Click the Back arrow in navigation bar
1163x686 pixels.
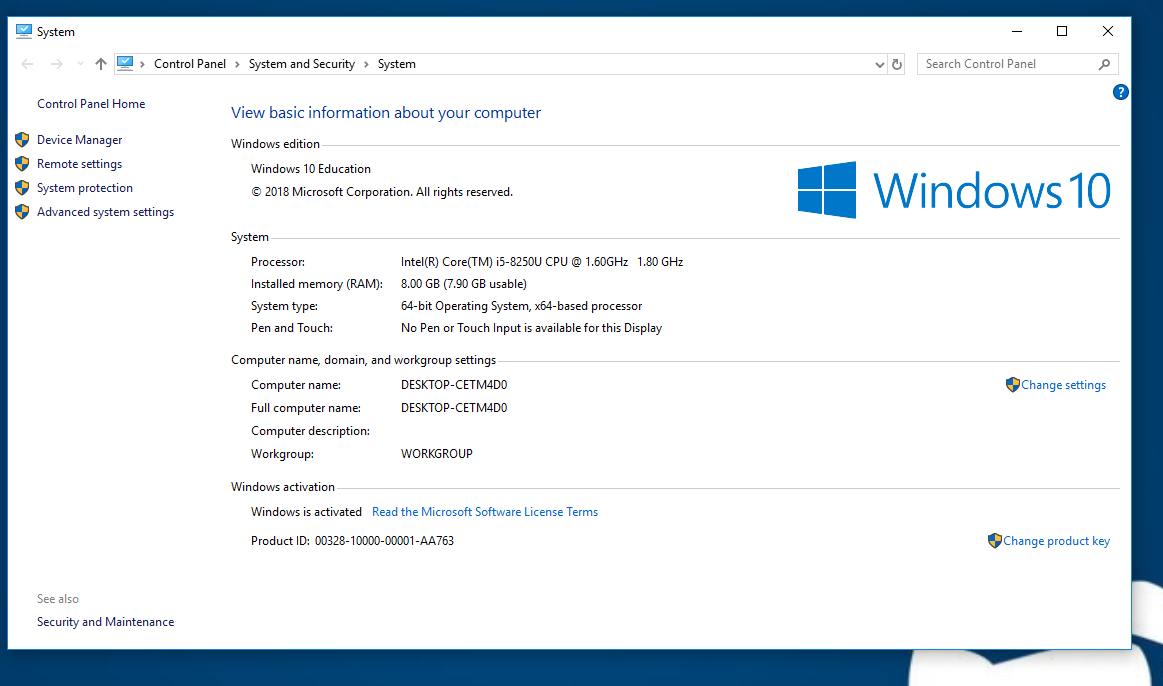point(27,64)
